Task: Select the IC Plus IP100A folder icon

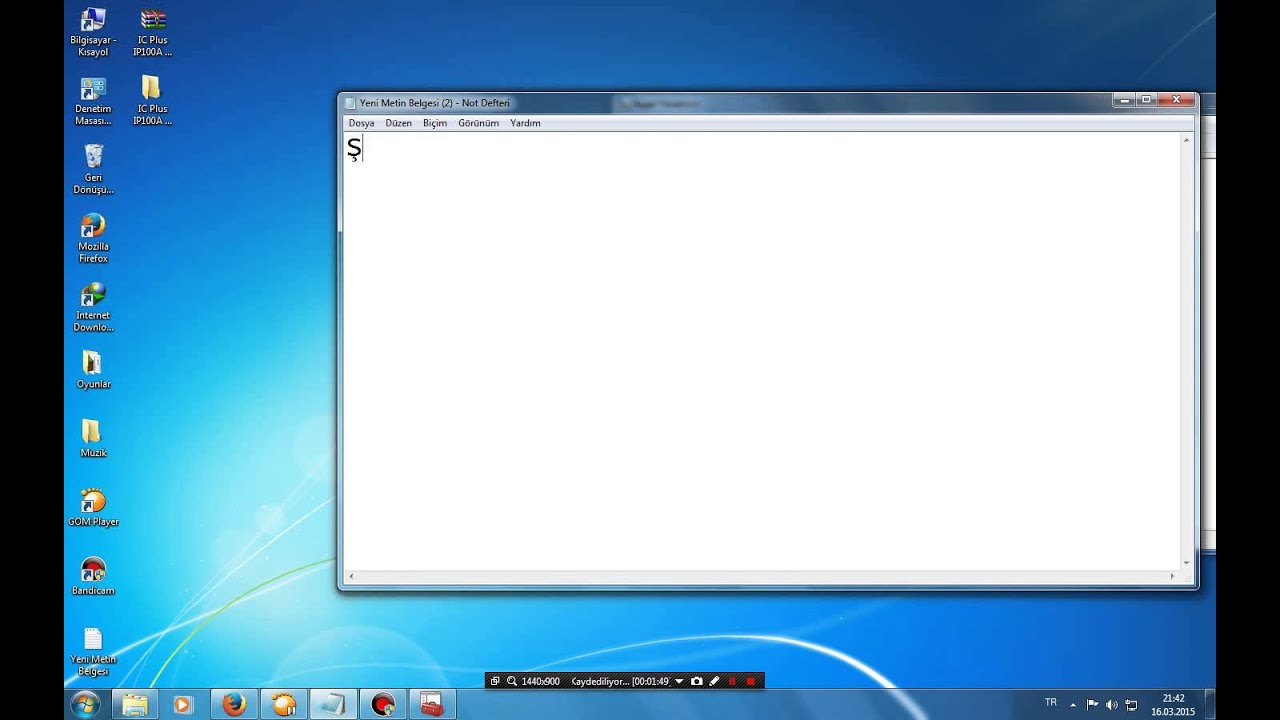Action: click(152, 101)
